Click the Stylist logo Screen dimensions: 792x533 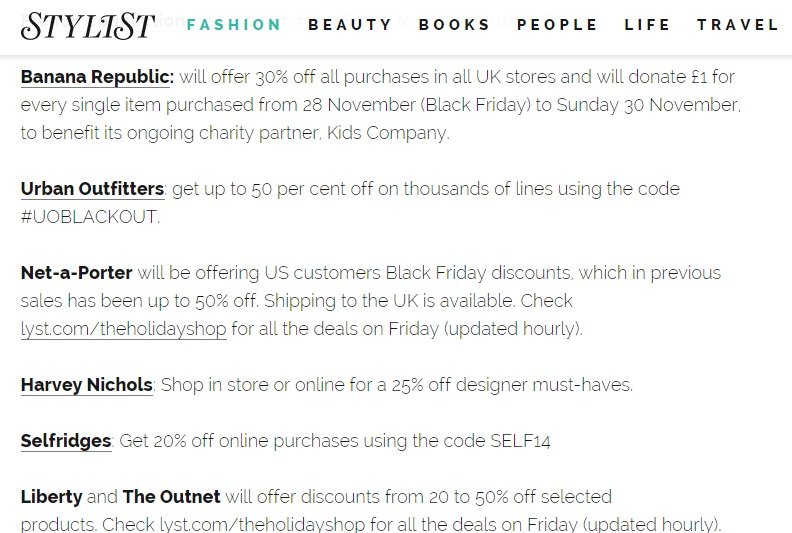click(88, 25)
